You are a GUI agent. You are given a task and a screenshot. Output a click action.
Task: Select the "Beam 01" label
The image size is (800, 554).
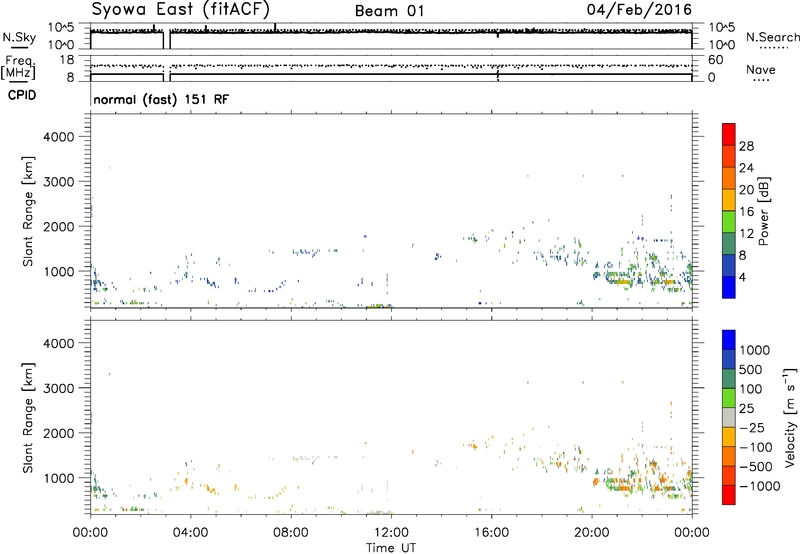click(390, 11)
